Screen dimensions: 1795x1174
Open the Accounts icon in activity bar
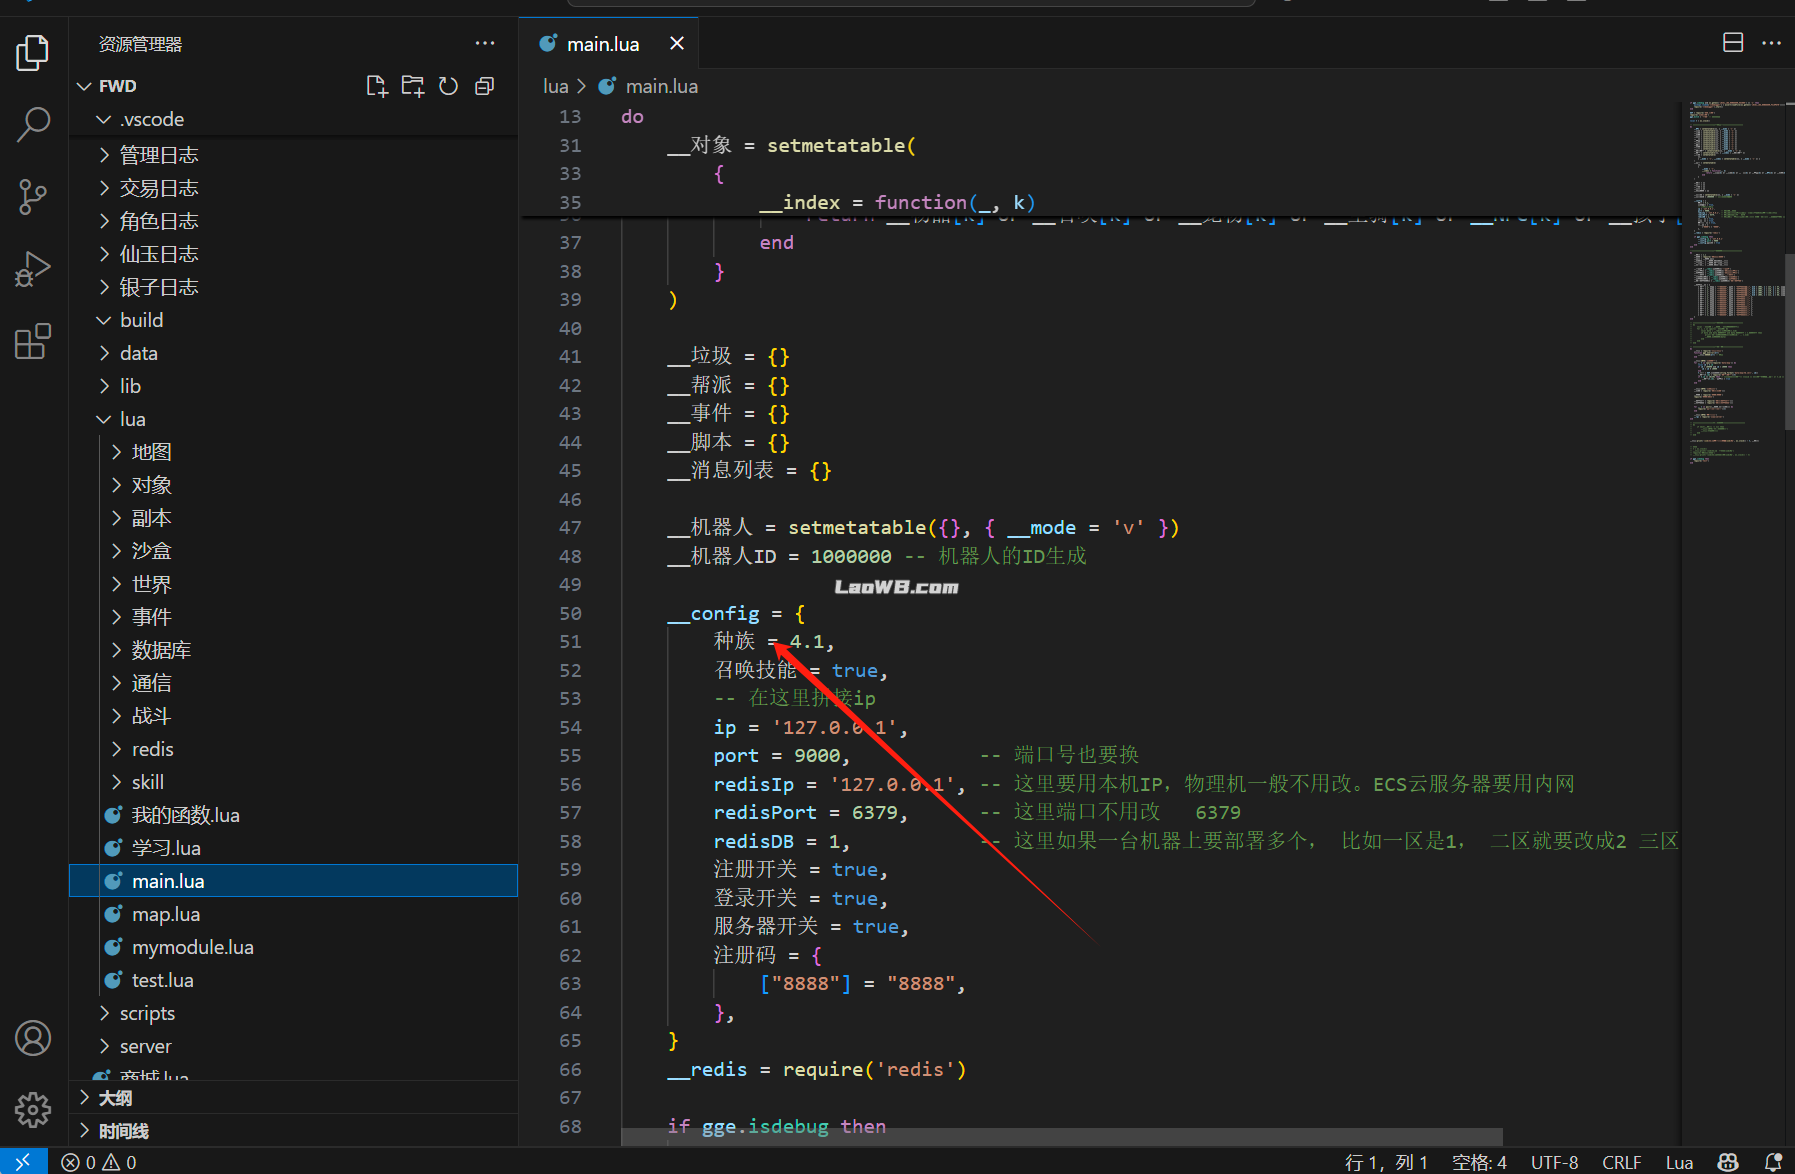33,1038
